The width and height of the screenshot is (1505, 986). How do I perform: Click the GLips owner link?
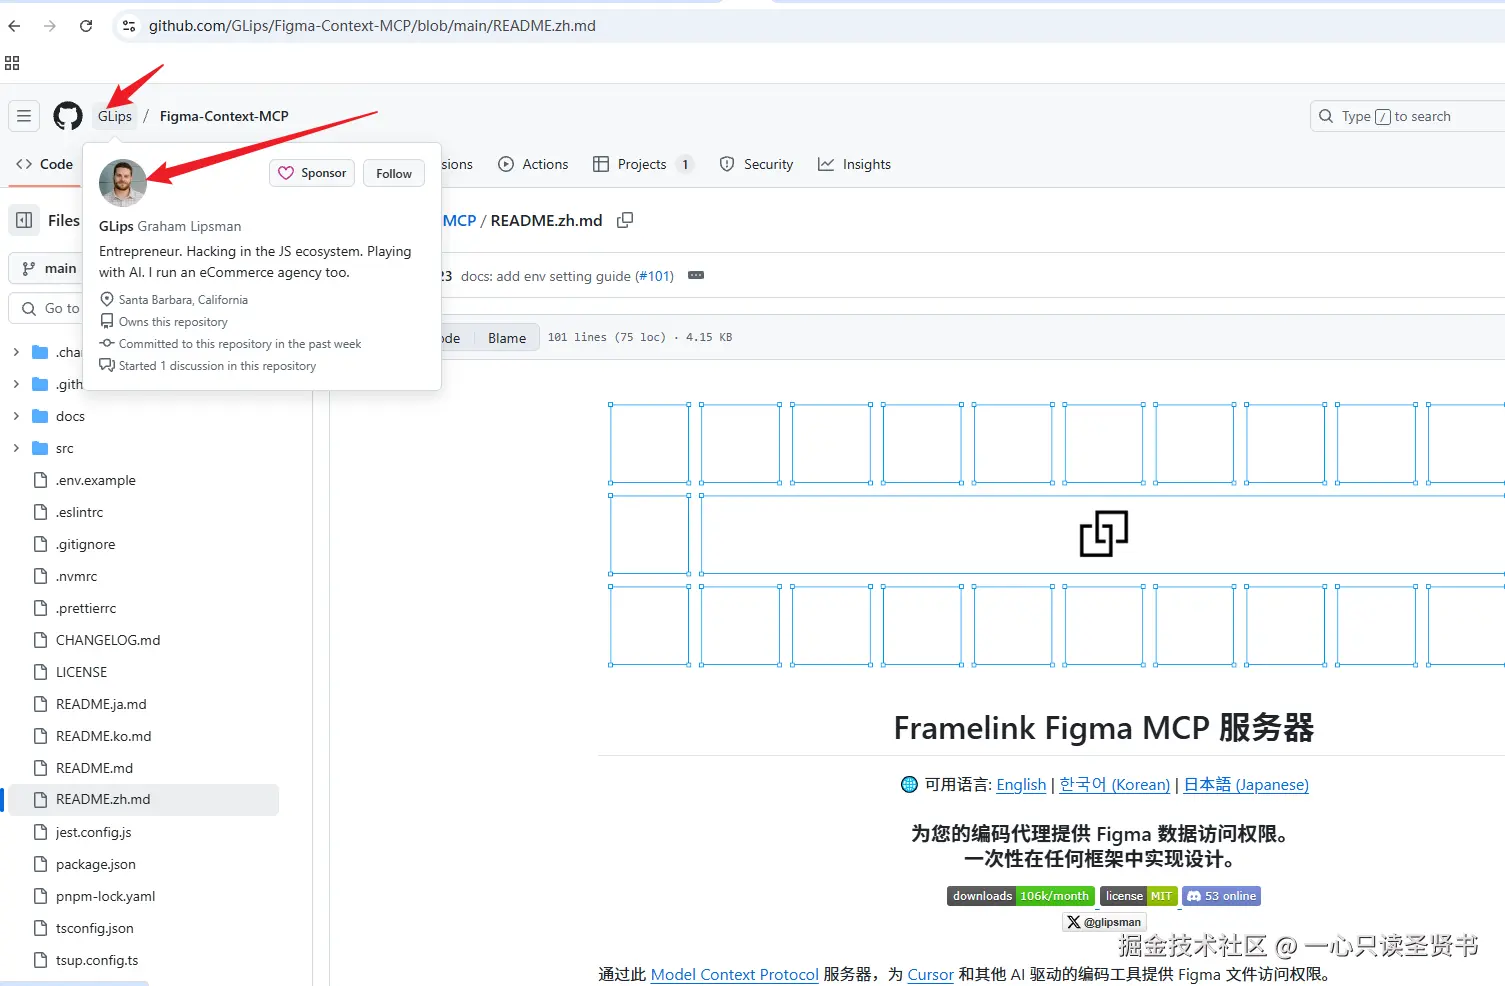115,116
